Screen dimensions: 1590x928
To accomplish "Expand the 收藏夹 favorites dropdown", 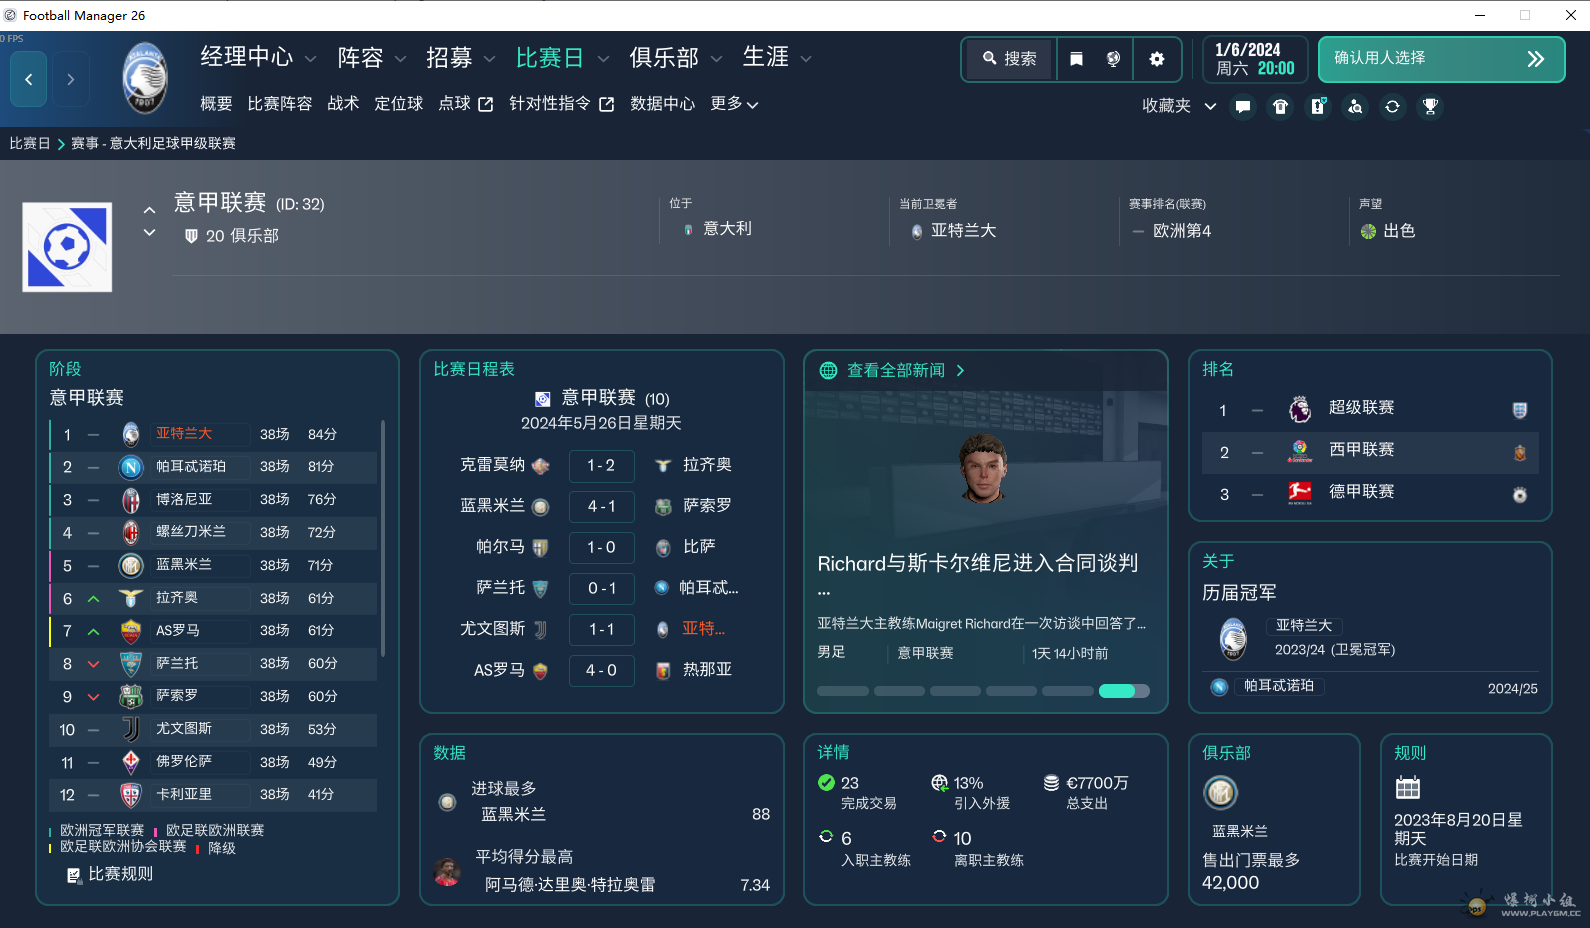I will [x=1179, y=106].
